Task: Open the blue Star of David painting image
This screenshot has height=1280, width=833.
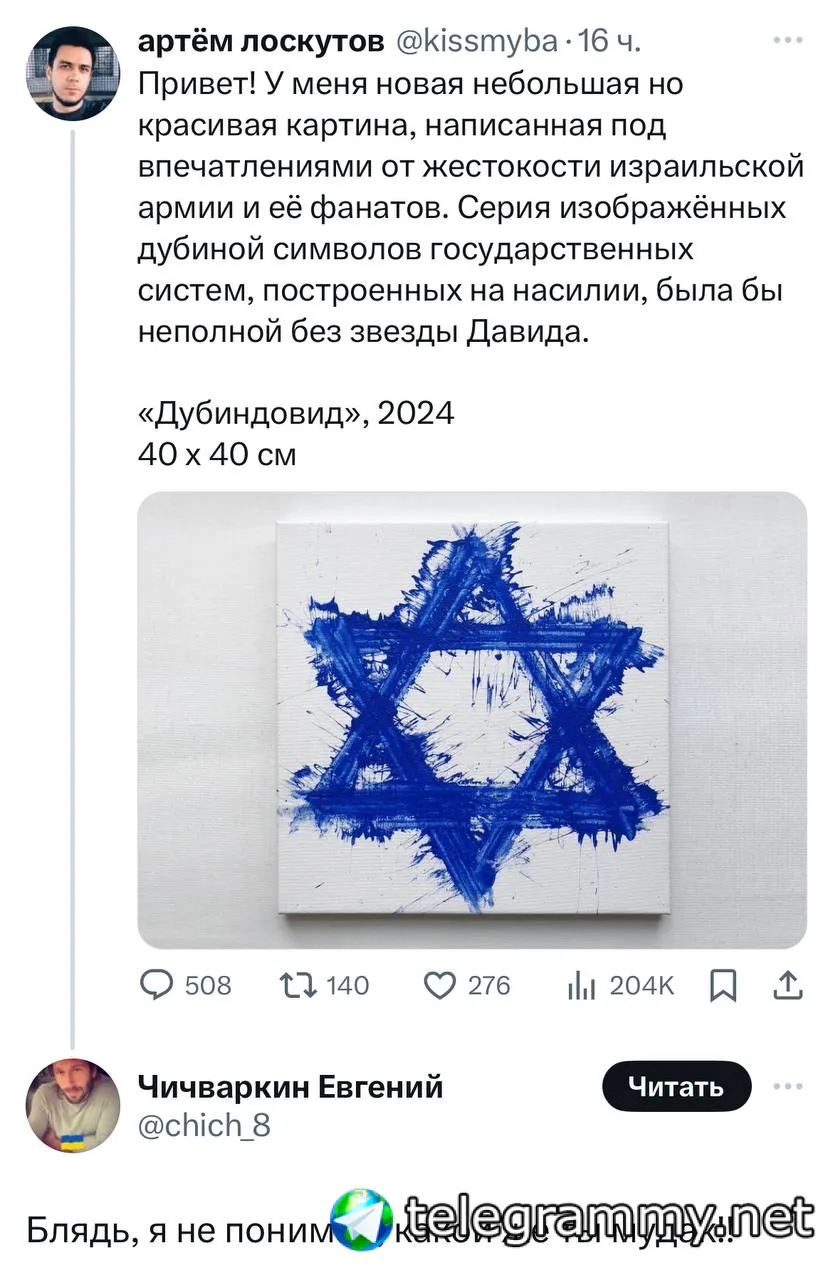Action: point(472,720)
